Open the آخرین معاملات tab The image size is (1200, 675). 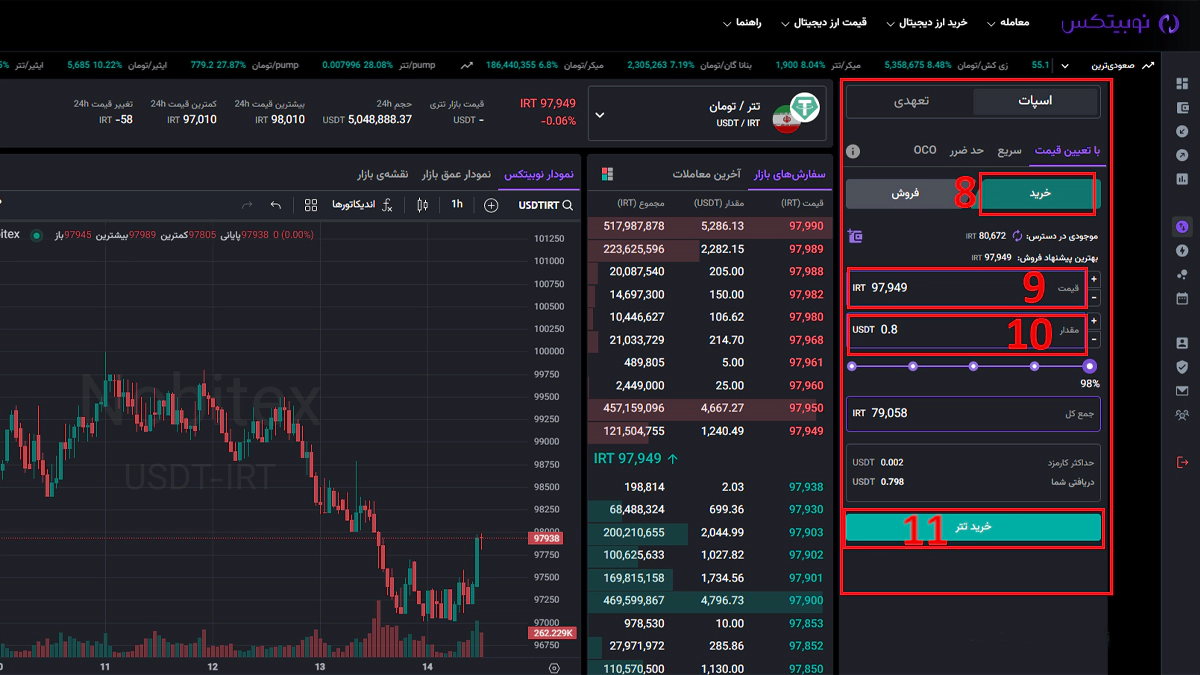coord(706,174)
